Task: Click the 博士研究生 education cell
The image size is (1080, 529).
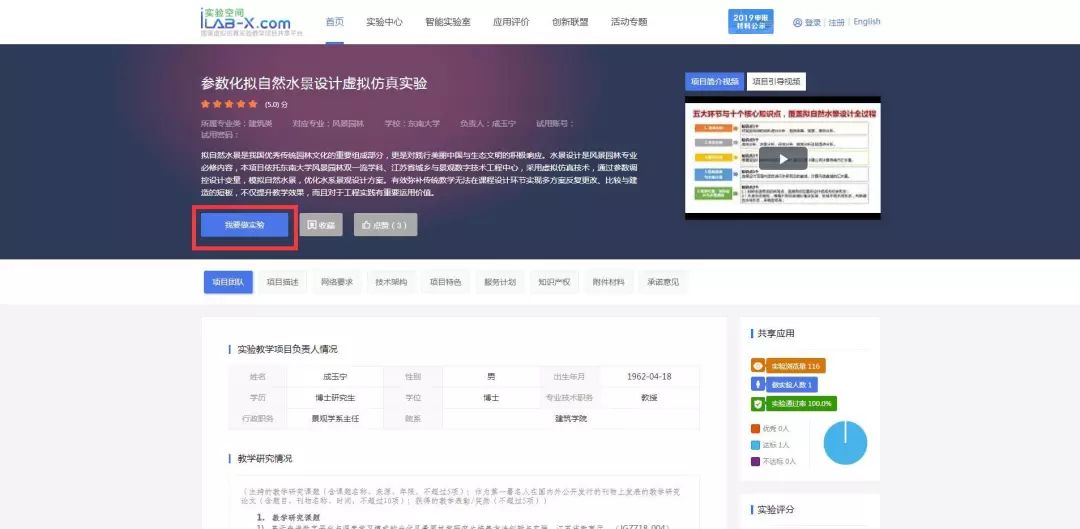Action: click(335, 397)
